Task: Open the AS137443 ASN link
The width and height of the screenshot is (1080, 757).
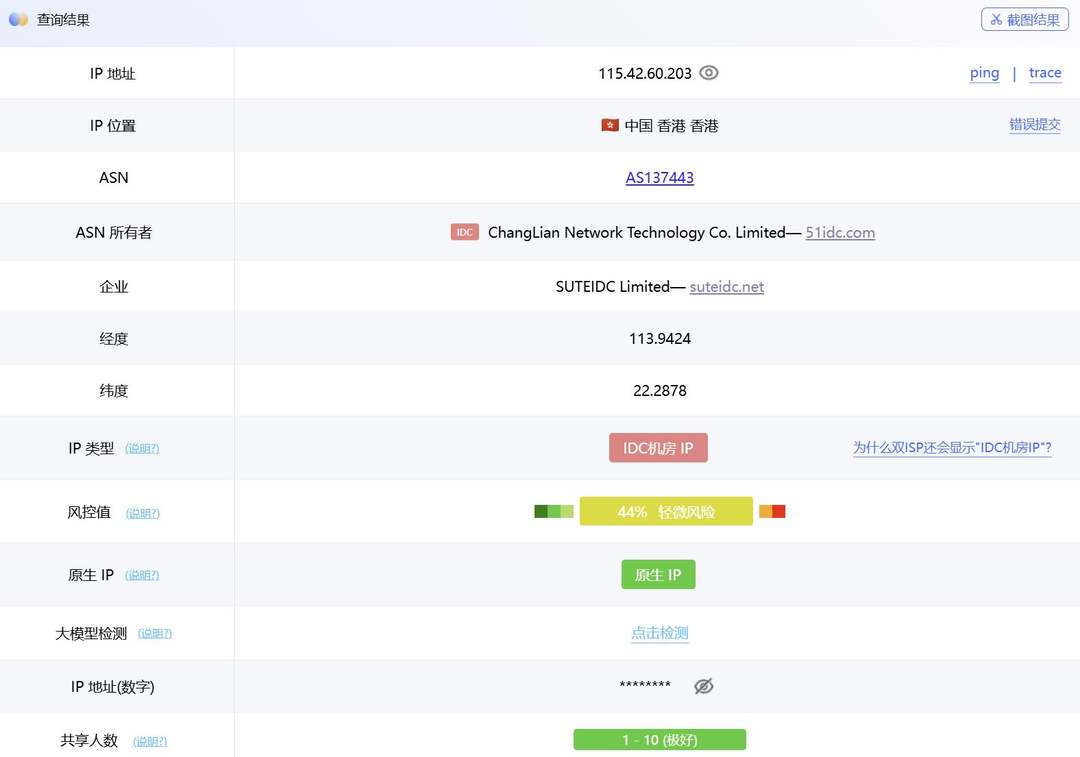Action: coord(660,178)
